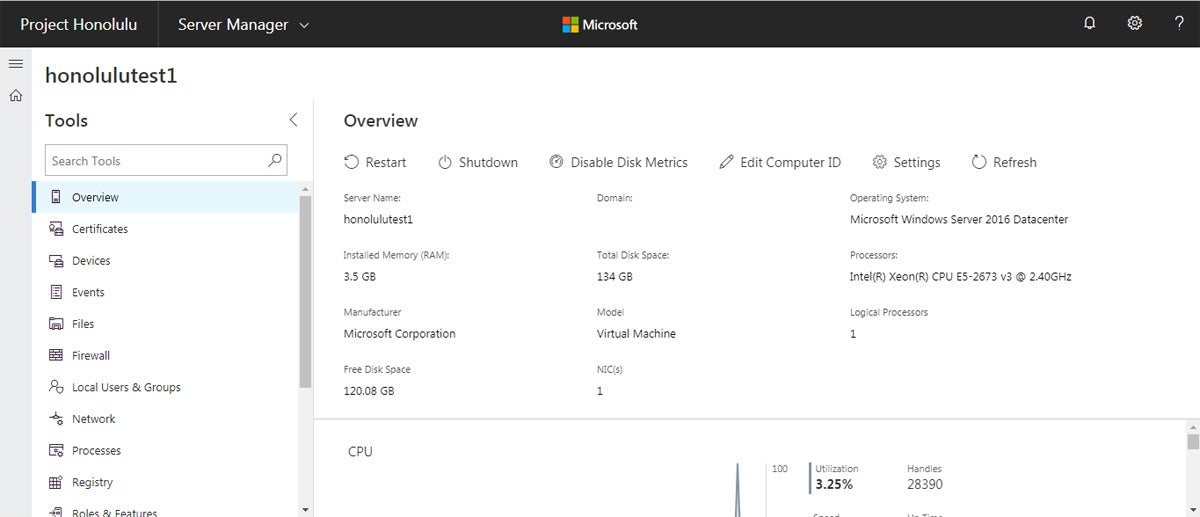Click Edit Computer ID

point(780,162)
